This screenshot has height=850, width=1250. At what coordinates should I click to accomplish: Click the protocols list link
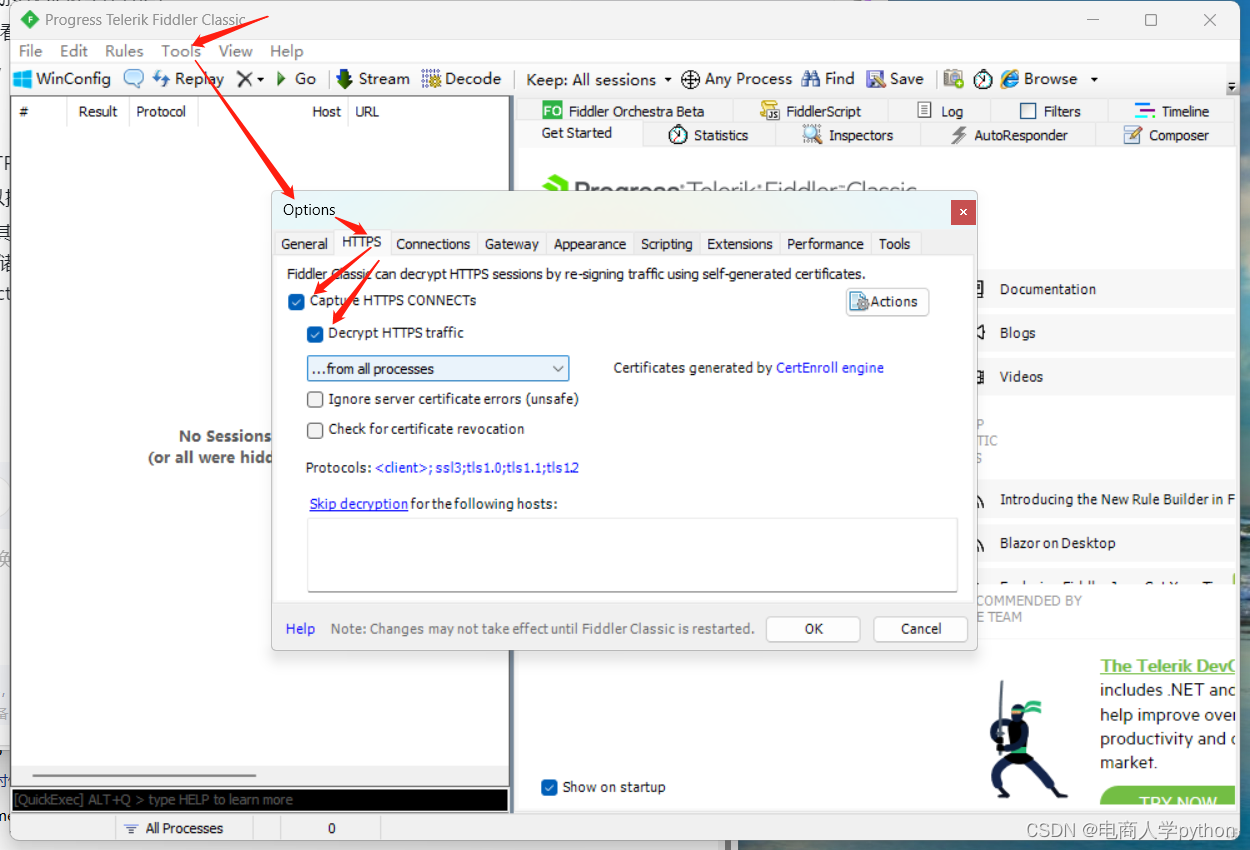[477, 467]
